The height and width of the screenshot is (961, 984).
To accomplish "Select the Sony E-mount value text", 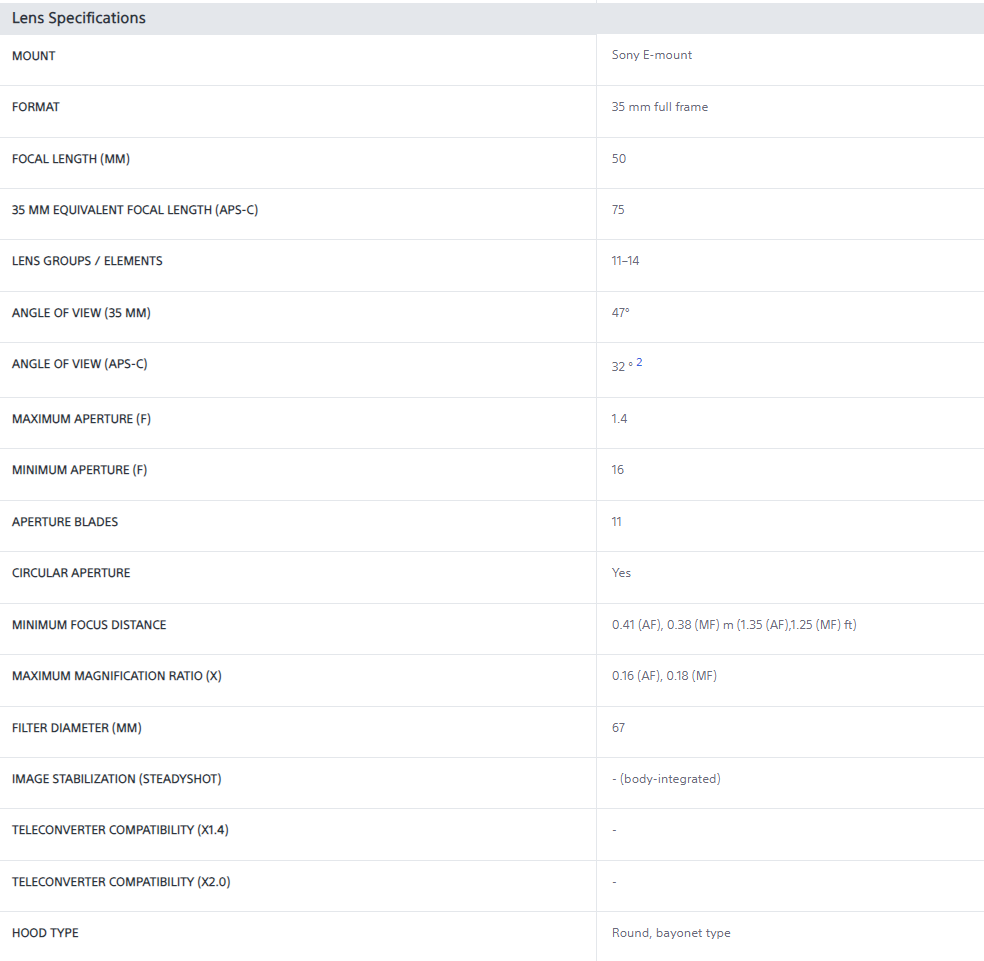I will (651, 55).
